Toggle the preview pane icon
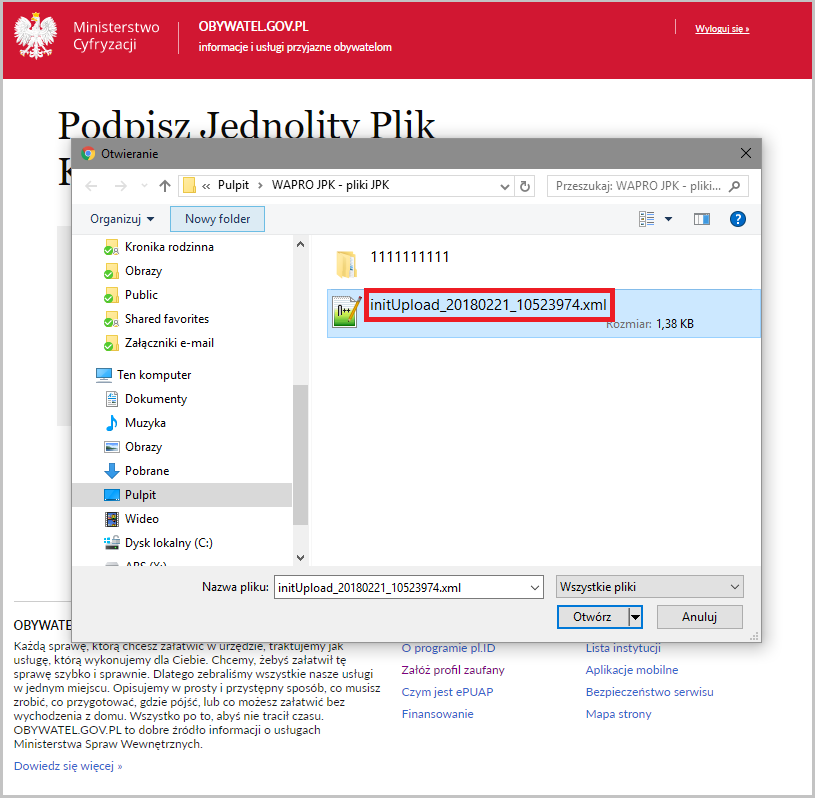The height and width of the screenshot is (798, 815). tap(702, 218)
